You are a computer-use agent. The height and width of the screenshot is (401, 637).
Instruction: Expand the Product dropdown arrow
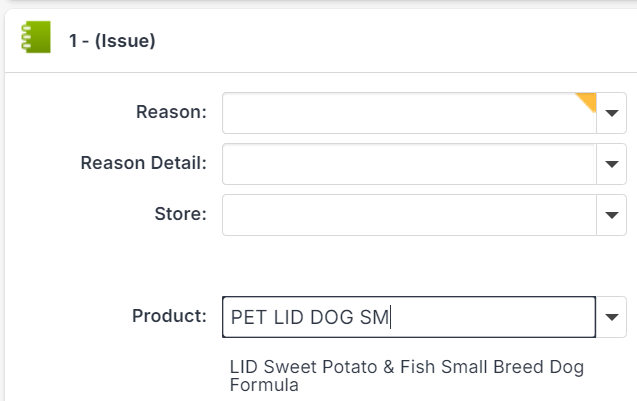point(611,317)
